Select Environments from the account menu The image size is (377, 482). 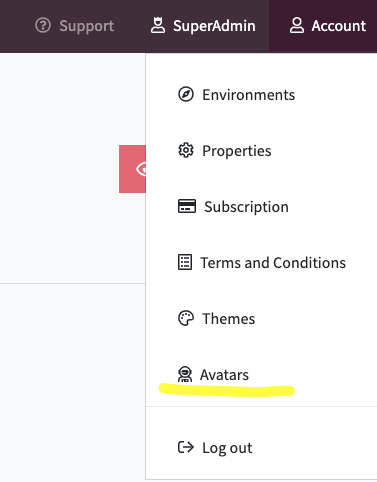click(261, 94)
